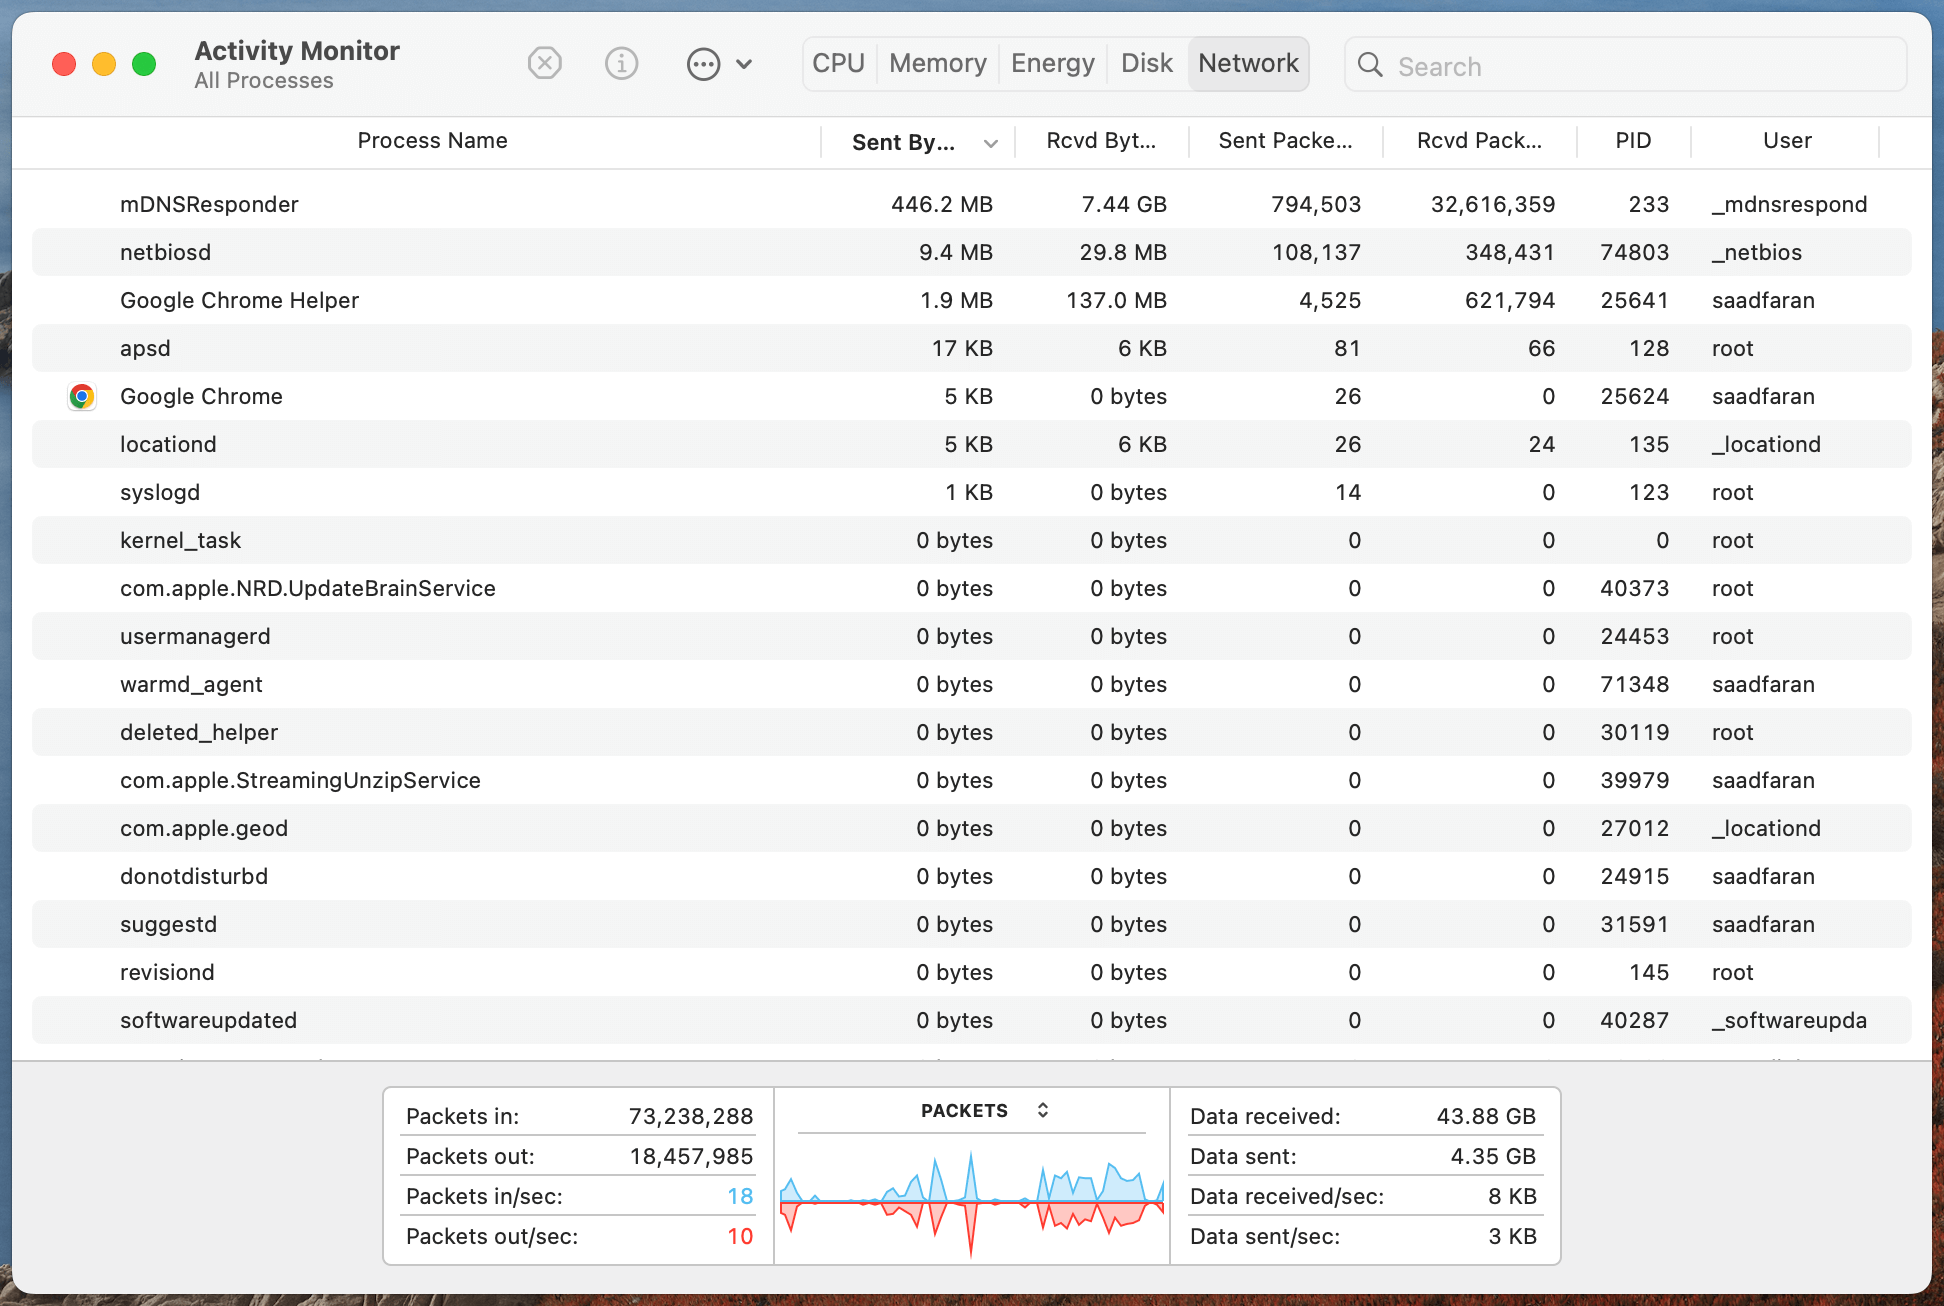Expand the chevron beside the action menu
Viewport: 1944px width, 1306px height.
tap(744, 64)
